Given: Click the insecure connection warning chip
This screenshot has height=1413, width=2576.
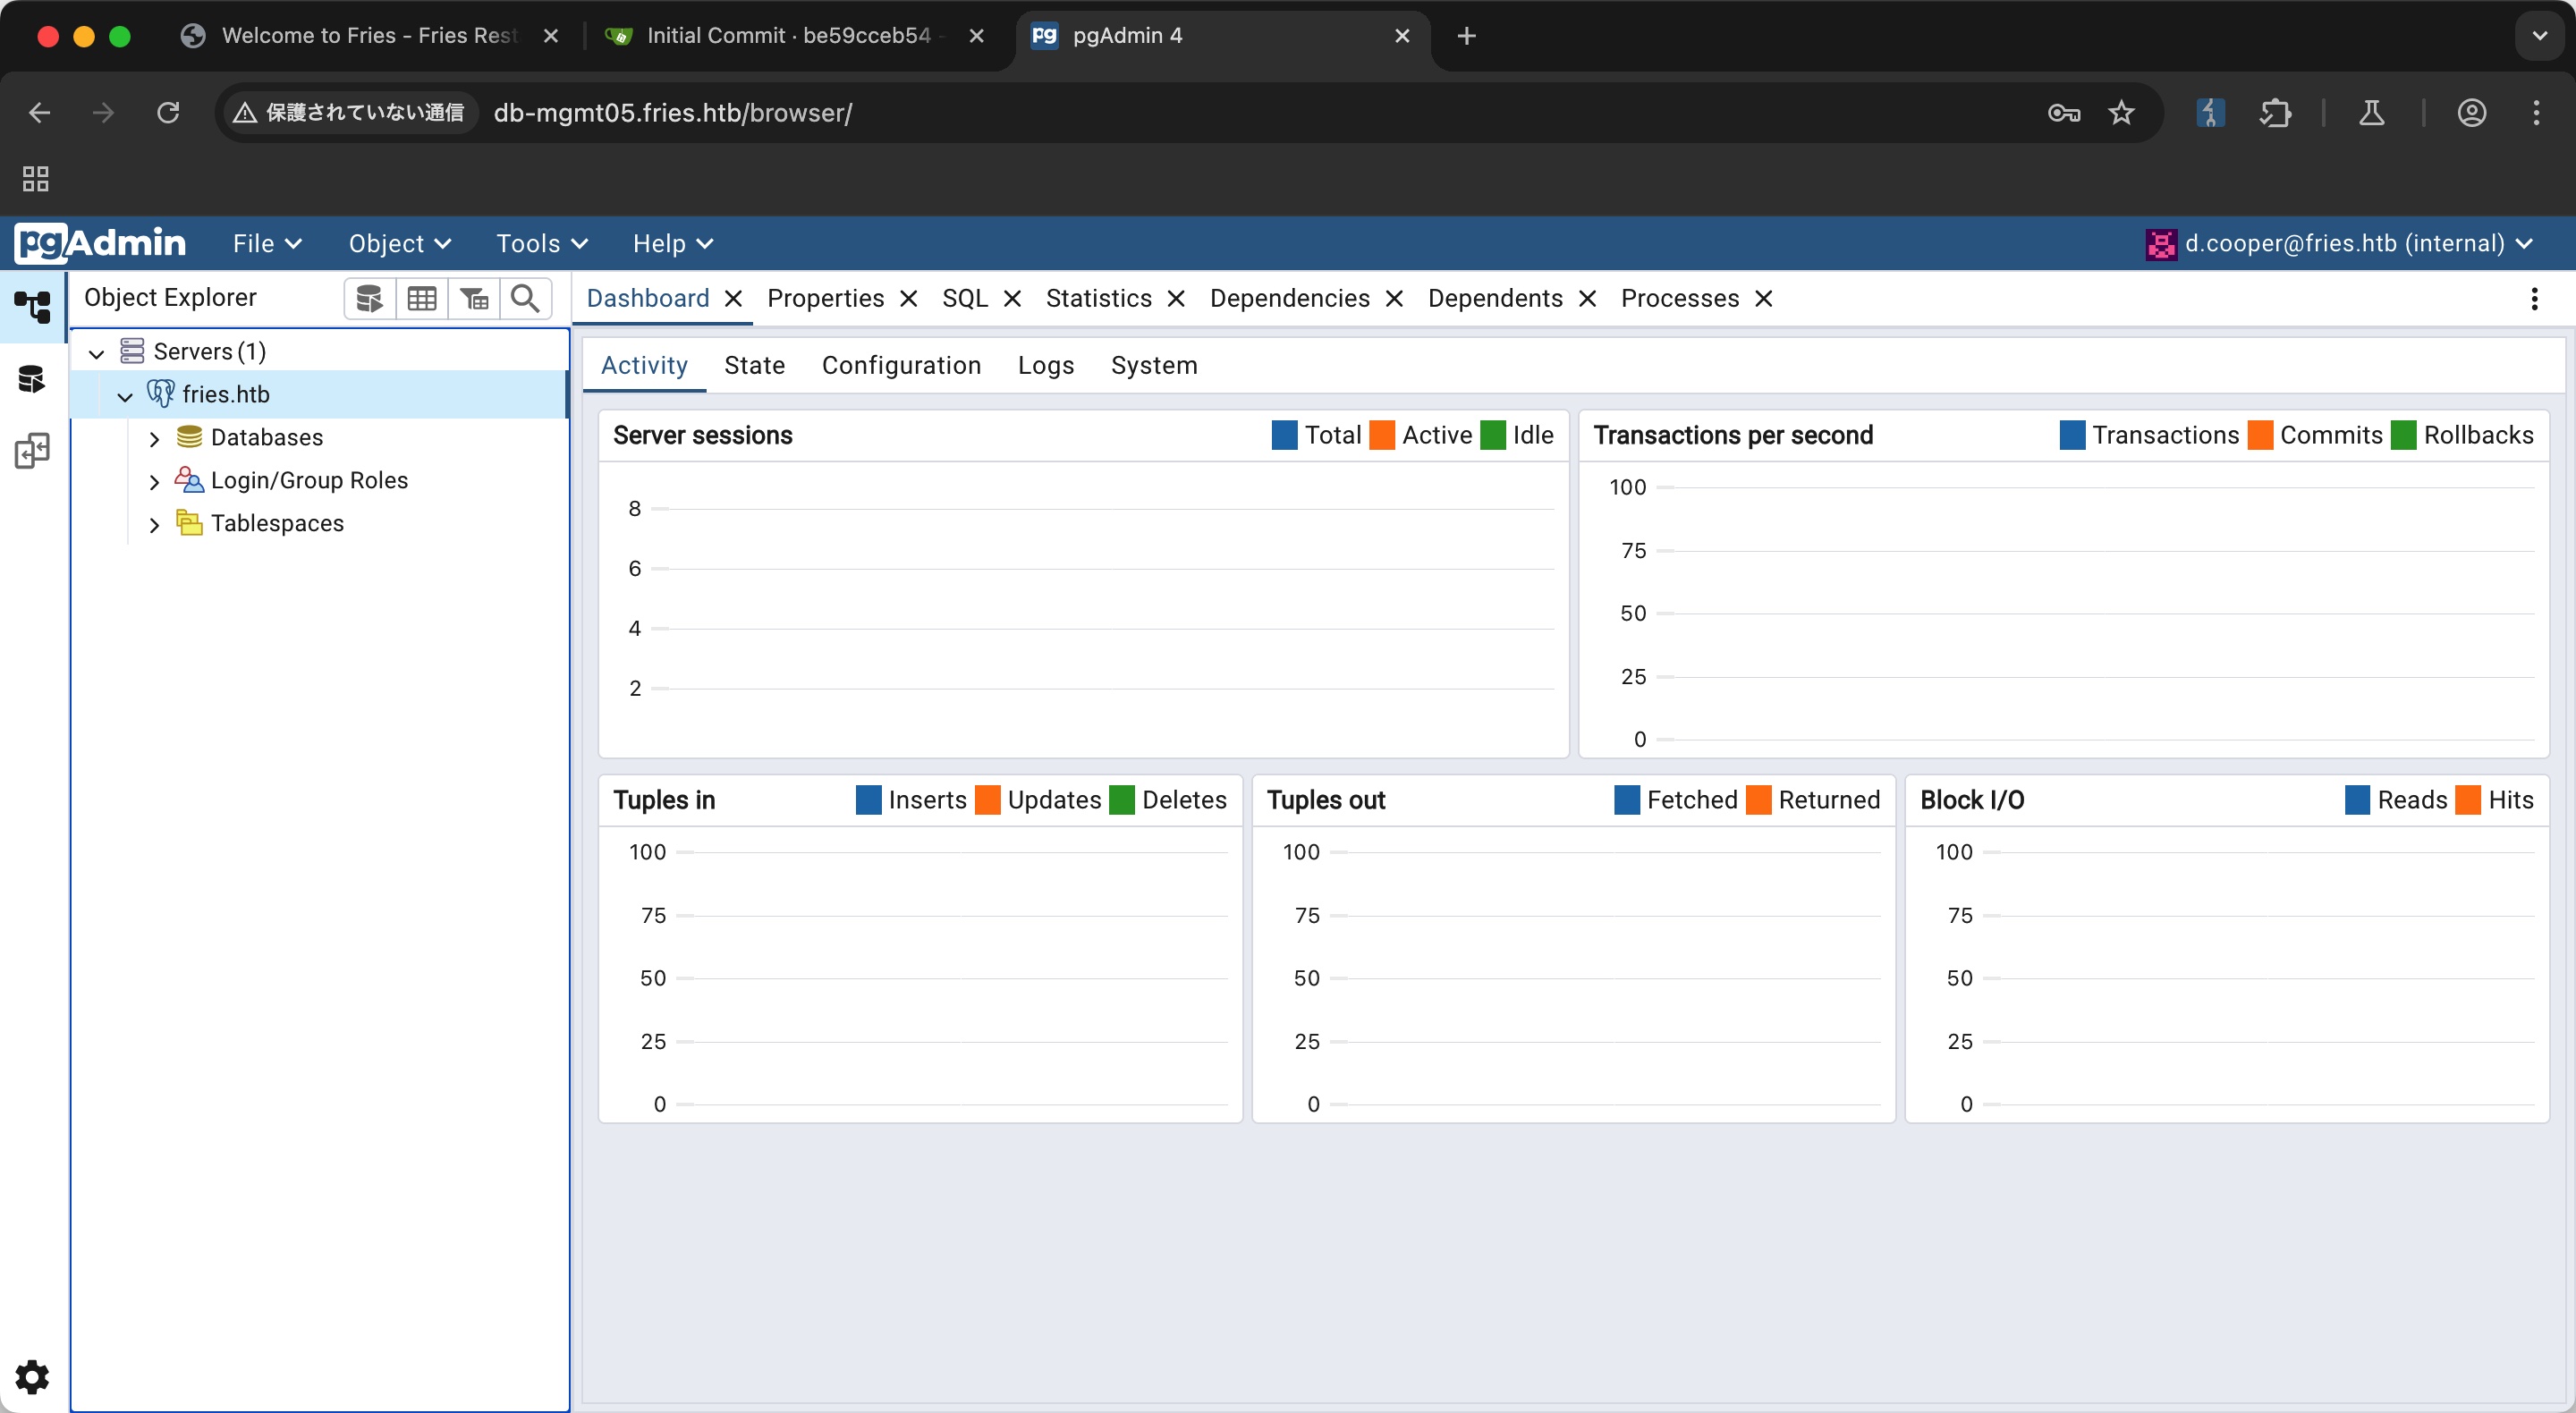Looking at the screenshot, I should click(x=349, y=113).
